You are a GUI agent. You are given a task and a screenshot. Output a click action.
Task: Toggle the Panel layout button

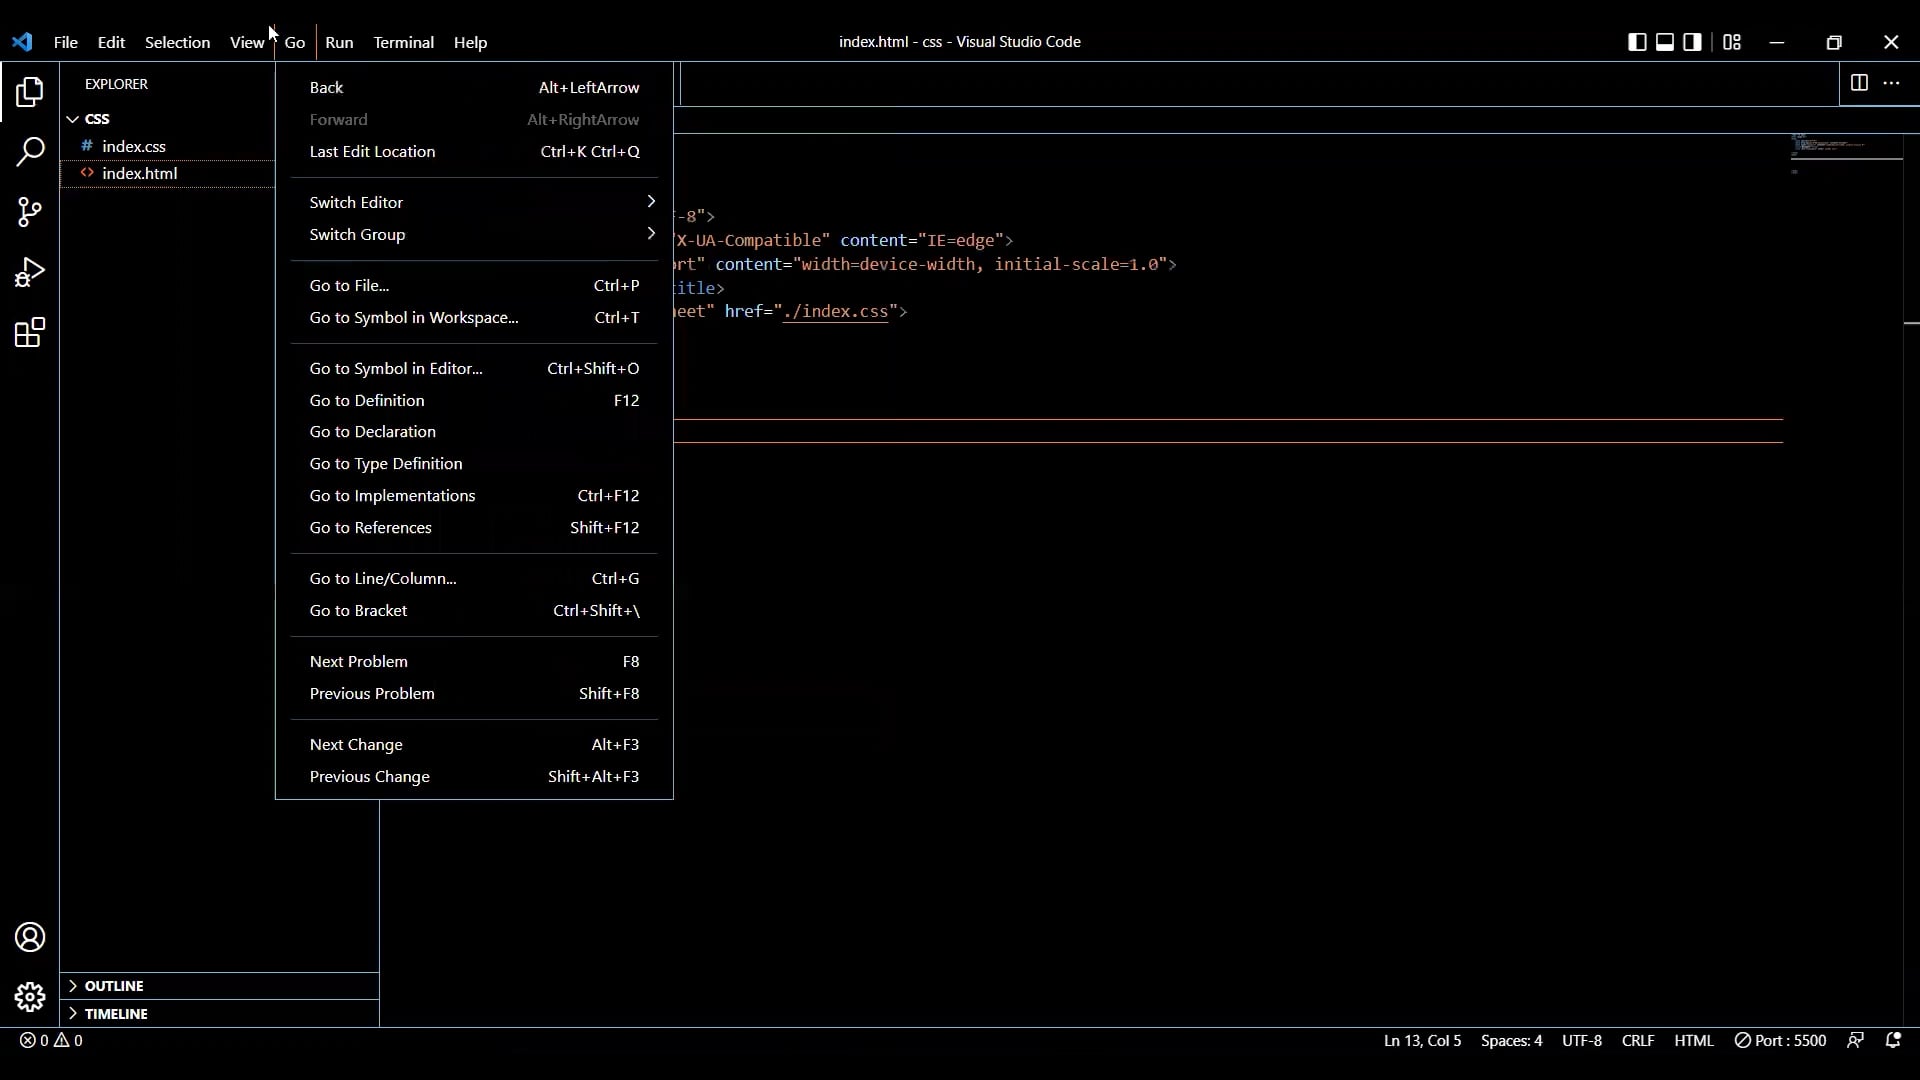point(1665,42)
